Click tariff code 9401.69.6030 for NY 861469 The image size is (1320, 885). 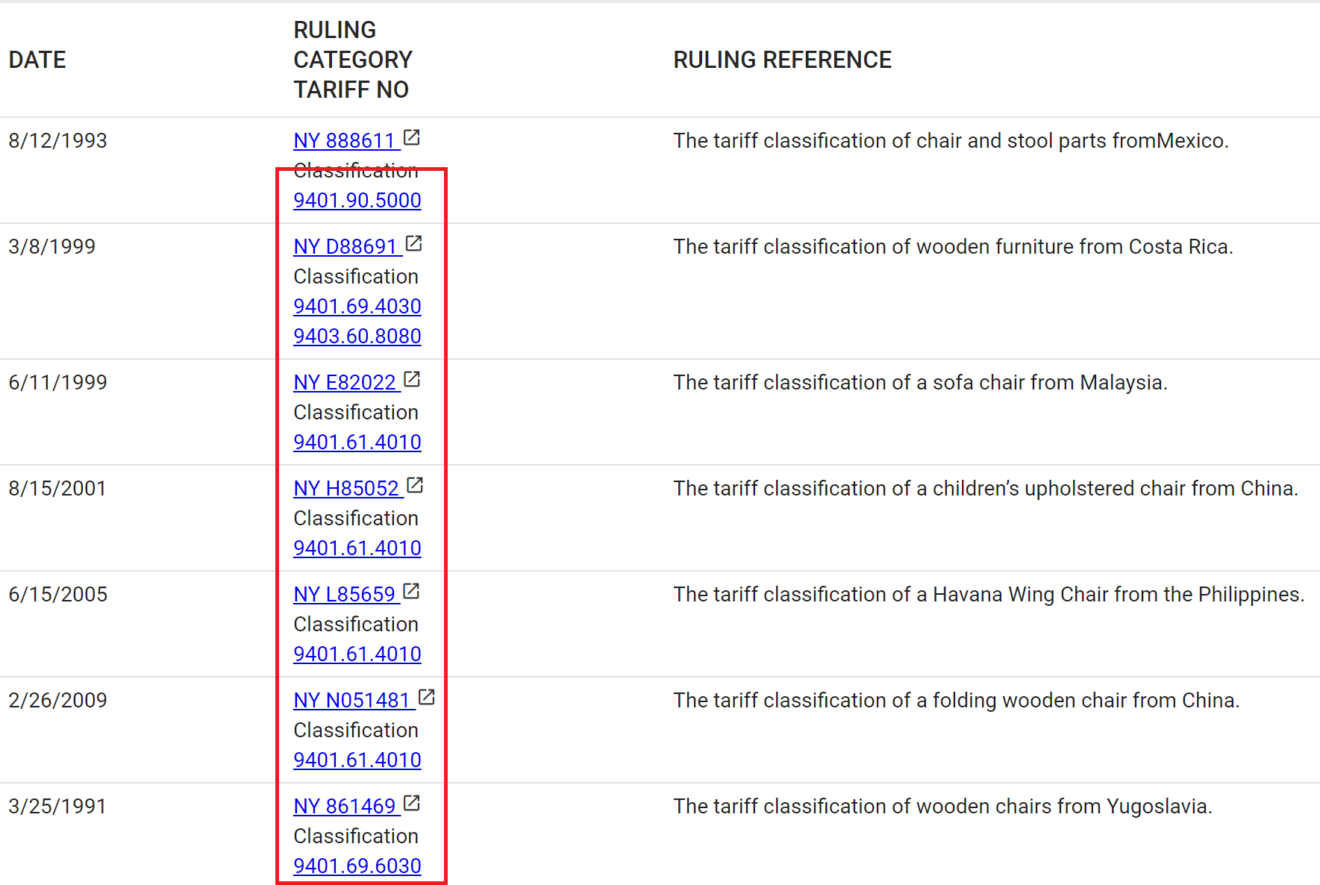(x=357, y=866)
